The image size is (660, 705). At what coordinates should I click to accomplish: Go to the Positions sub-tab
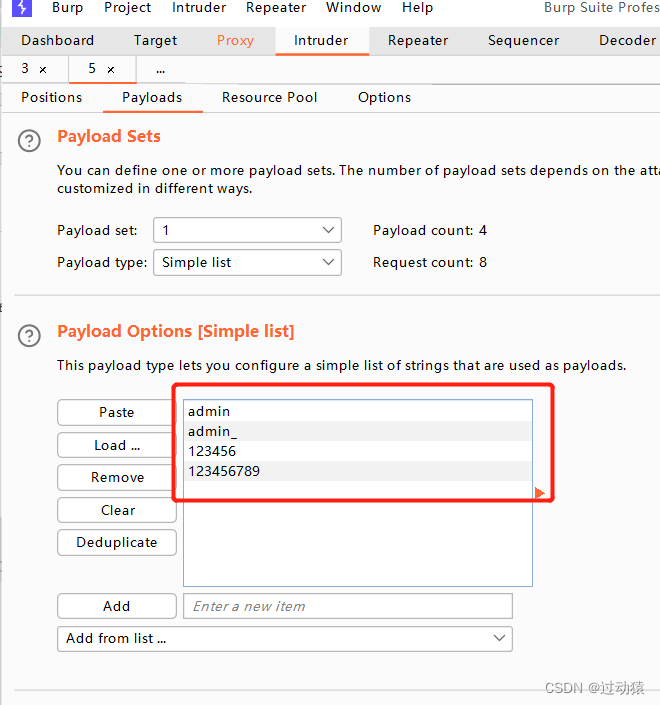click(52, 98)
